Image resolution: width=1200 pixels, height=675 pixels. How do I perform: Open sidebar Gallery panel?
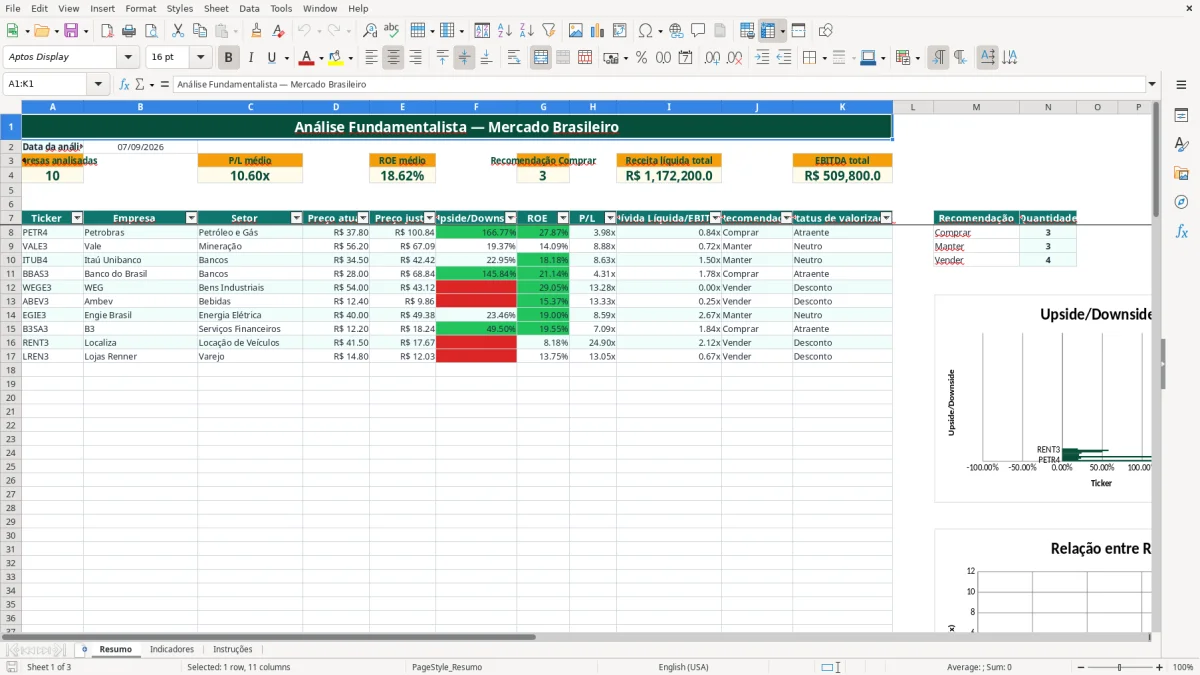click(x=1181, y=173)
